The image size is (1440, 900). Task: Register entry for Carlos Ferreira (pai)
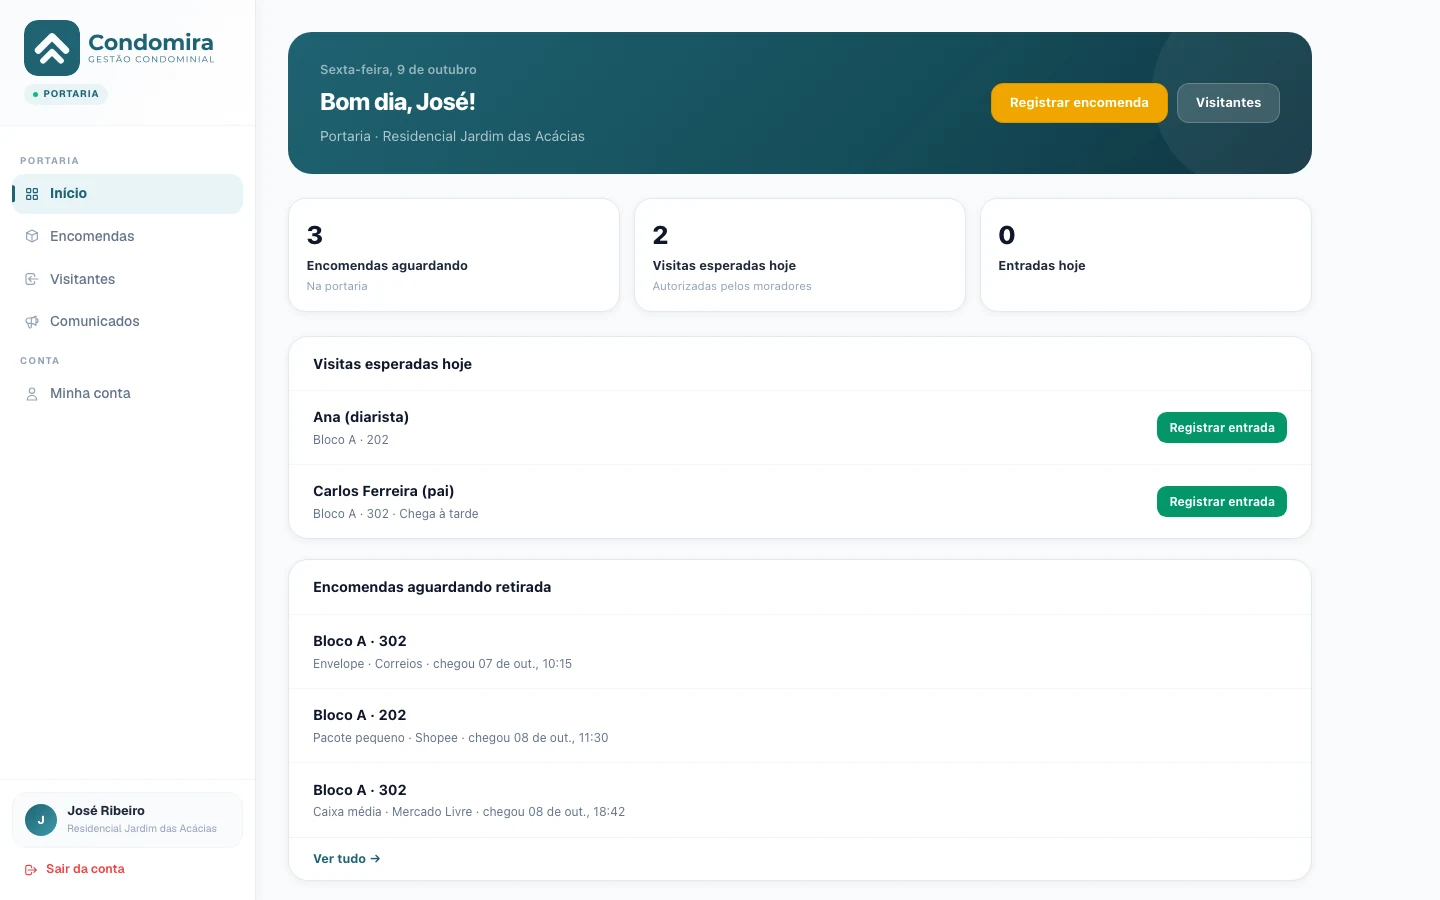click(1221, 502)
